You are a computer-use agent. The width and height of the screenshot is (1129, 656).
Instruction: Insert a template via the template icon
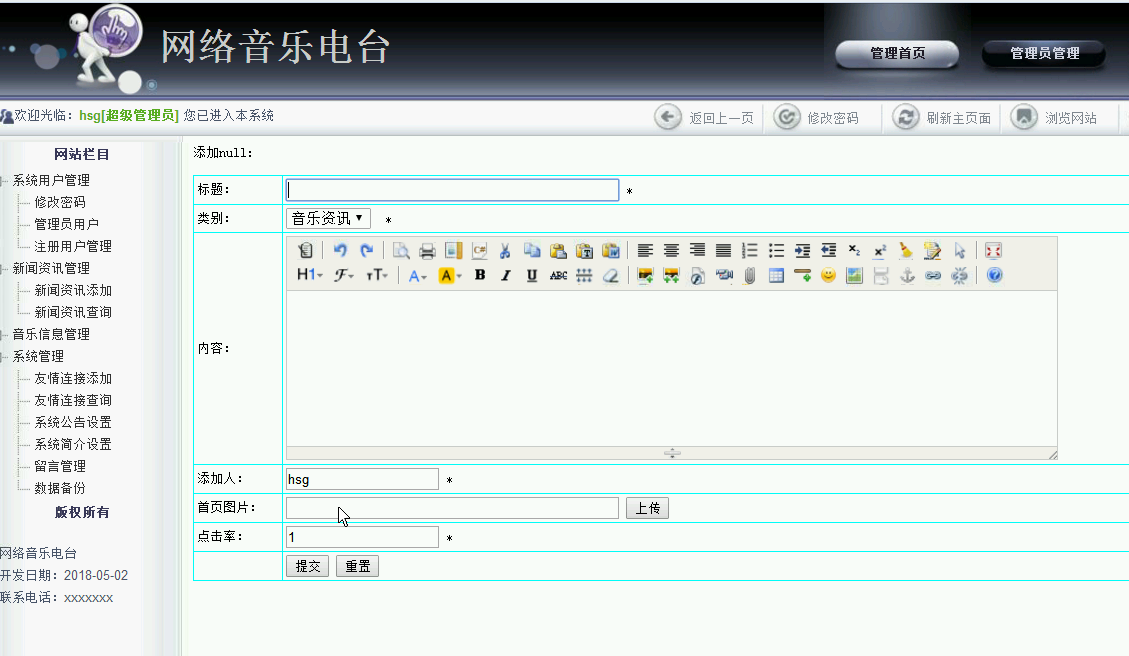coord(453,251)
